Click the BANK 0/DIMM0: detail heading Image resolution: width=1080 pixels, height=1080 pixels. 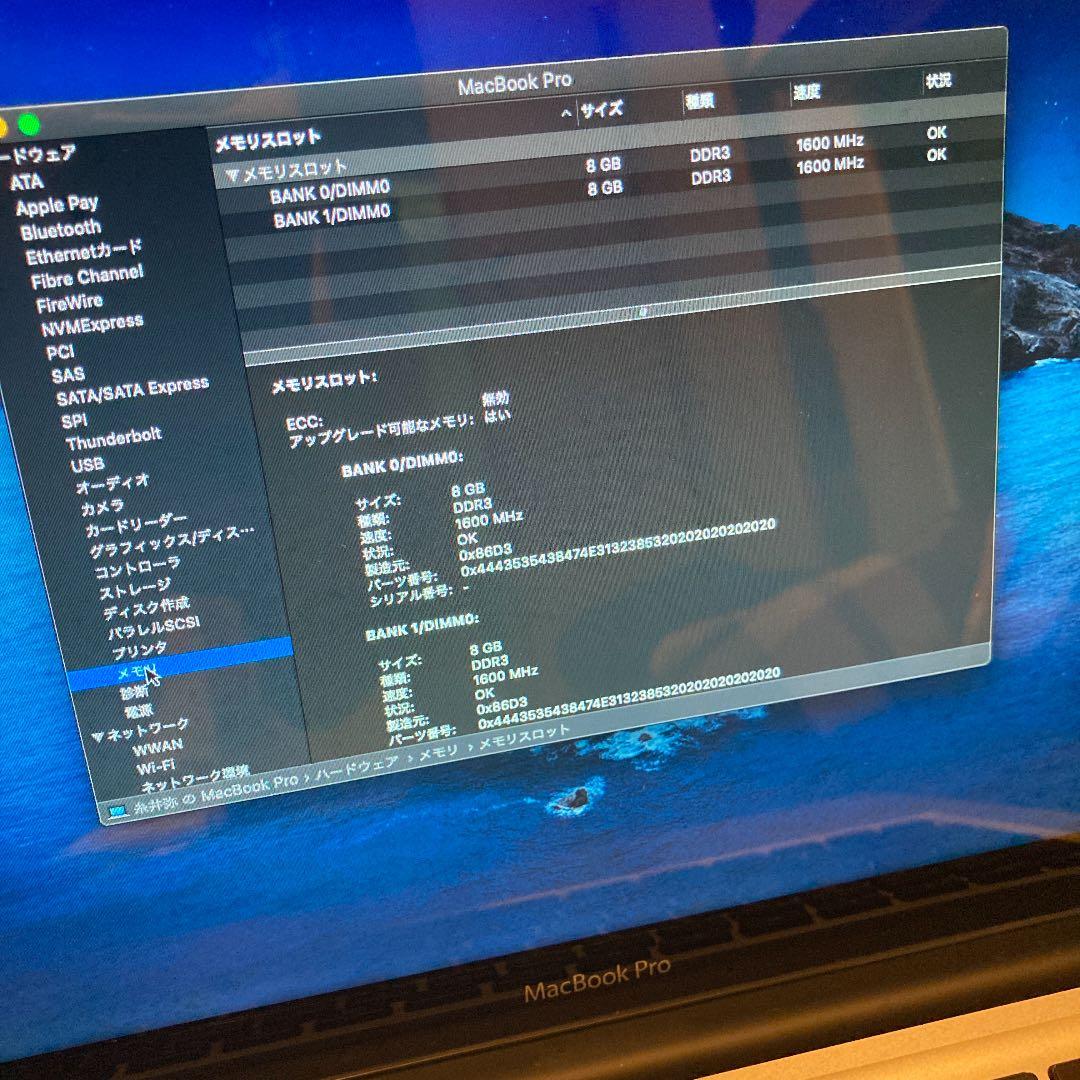[x=402, y=464]
